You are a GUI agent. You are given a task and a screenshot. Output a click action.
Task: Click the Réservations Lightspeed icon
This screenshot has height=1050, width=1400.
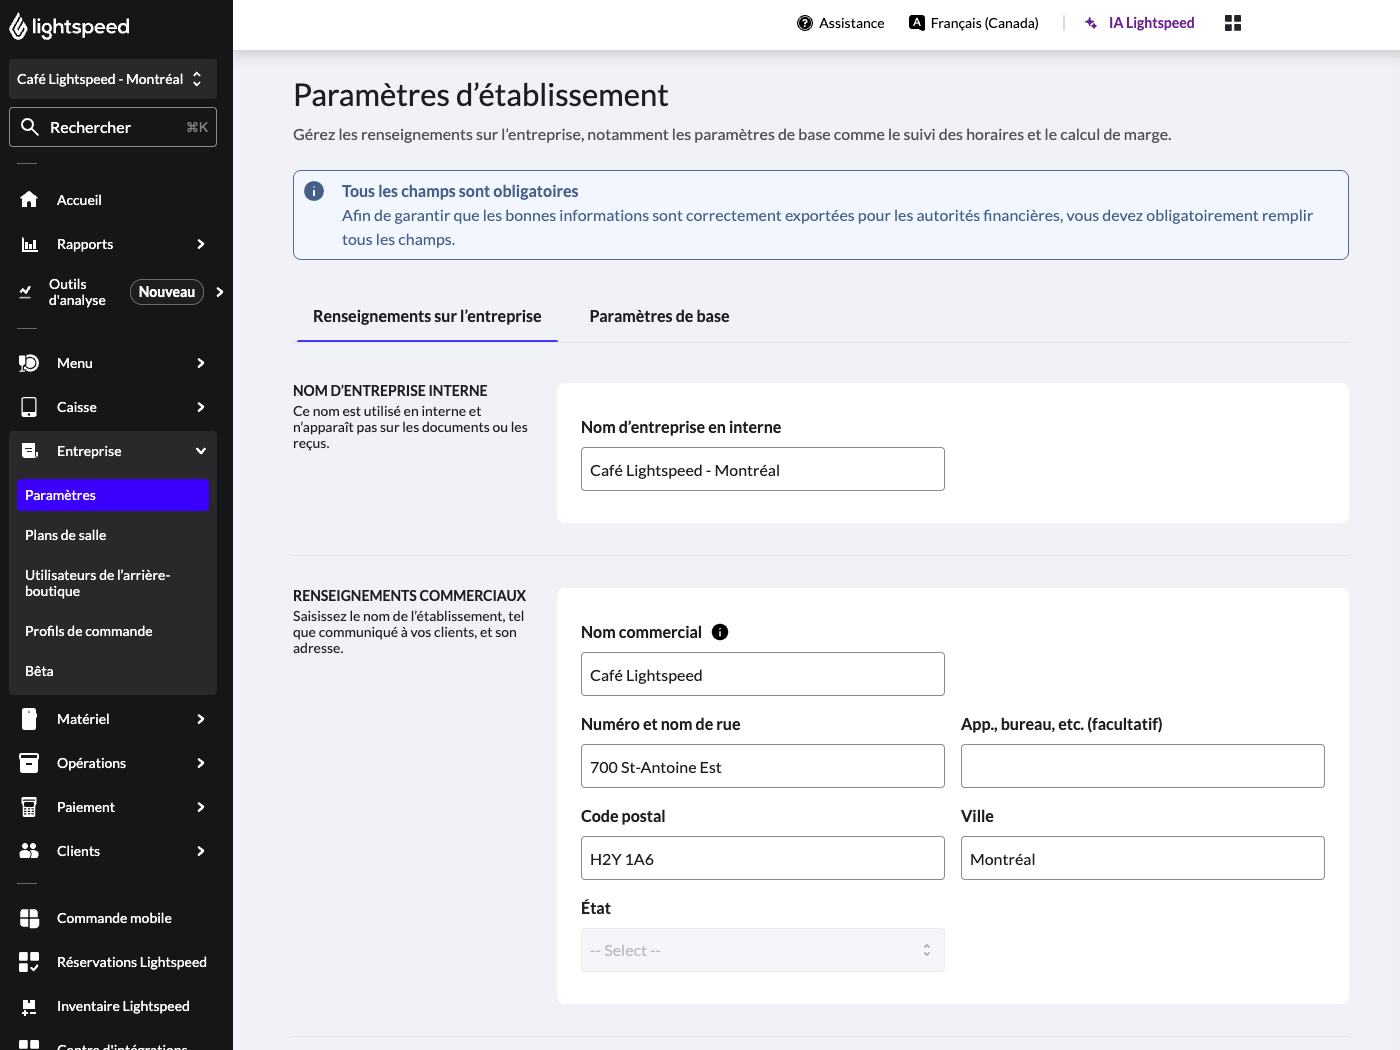click(29, 962)
